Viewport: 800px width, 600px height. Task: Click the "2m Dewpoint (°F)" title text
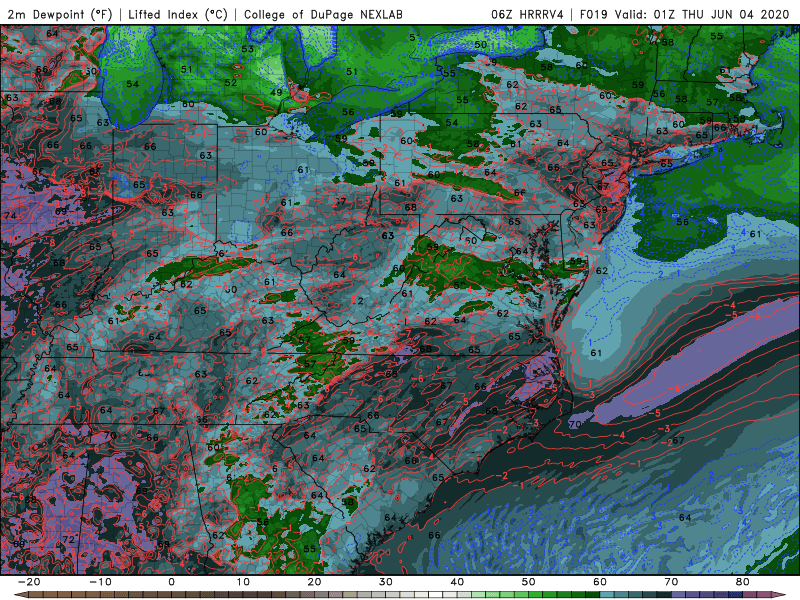click(59, 14)
